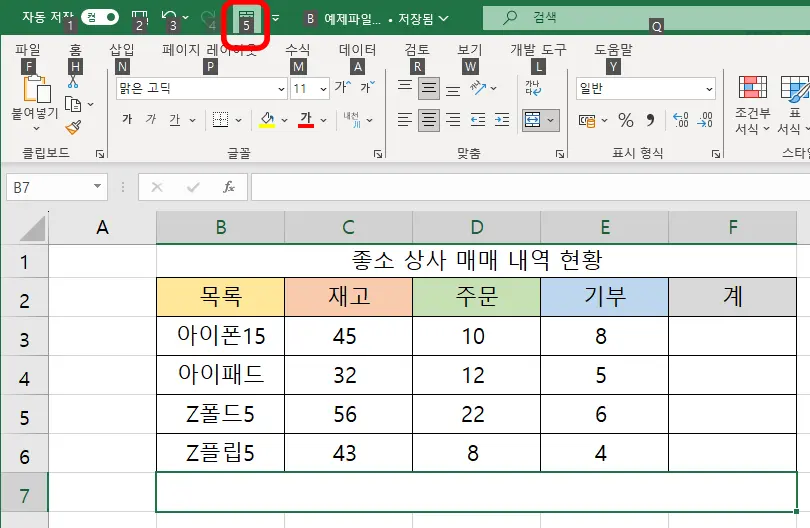Click the Increase Font Size icon
The image size is (810, 528).
tap(343, 87)
